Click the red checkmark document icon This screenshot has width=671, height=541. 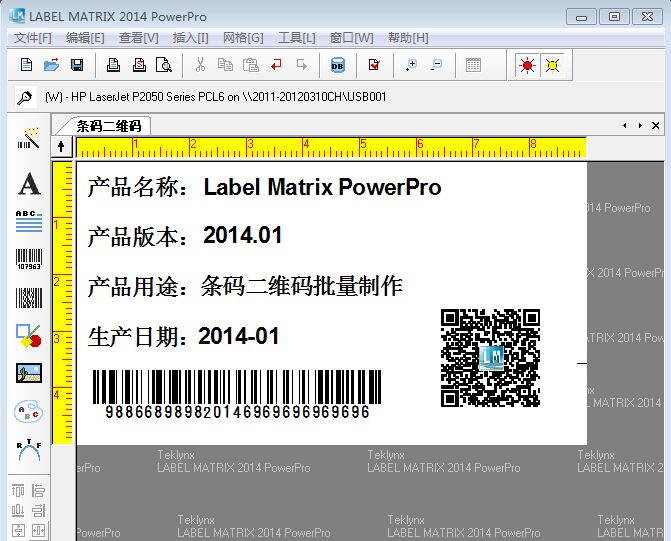(x=374, y=65)
